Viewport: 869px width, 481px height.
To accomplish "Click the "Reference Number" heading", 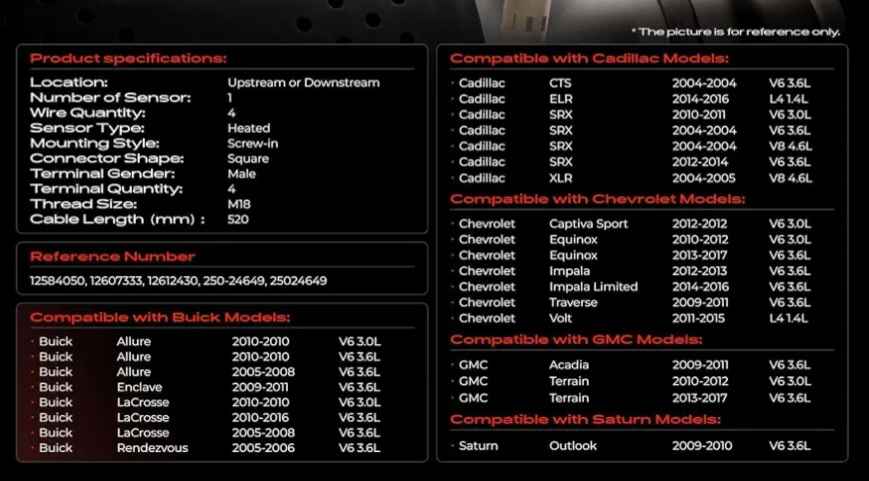I will click(x=113, y=257).
